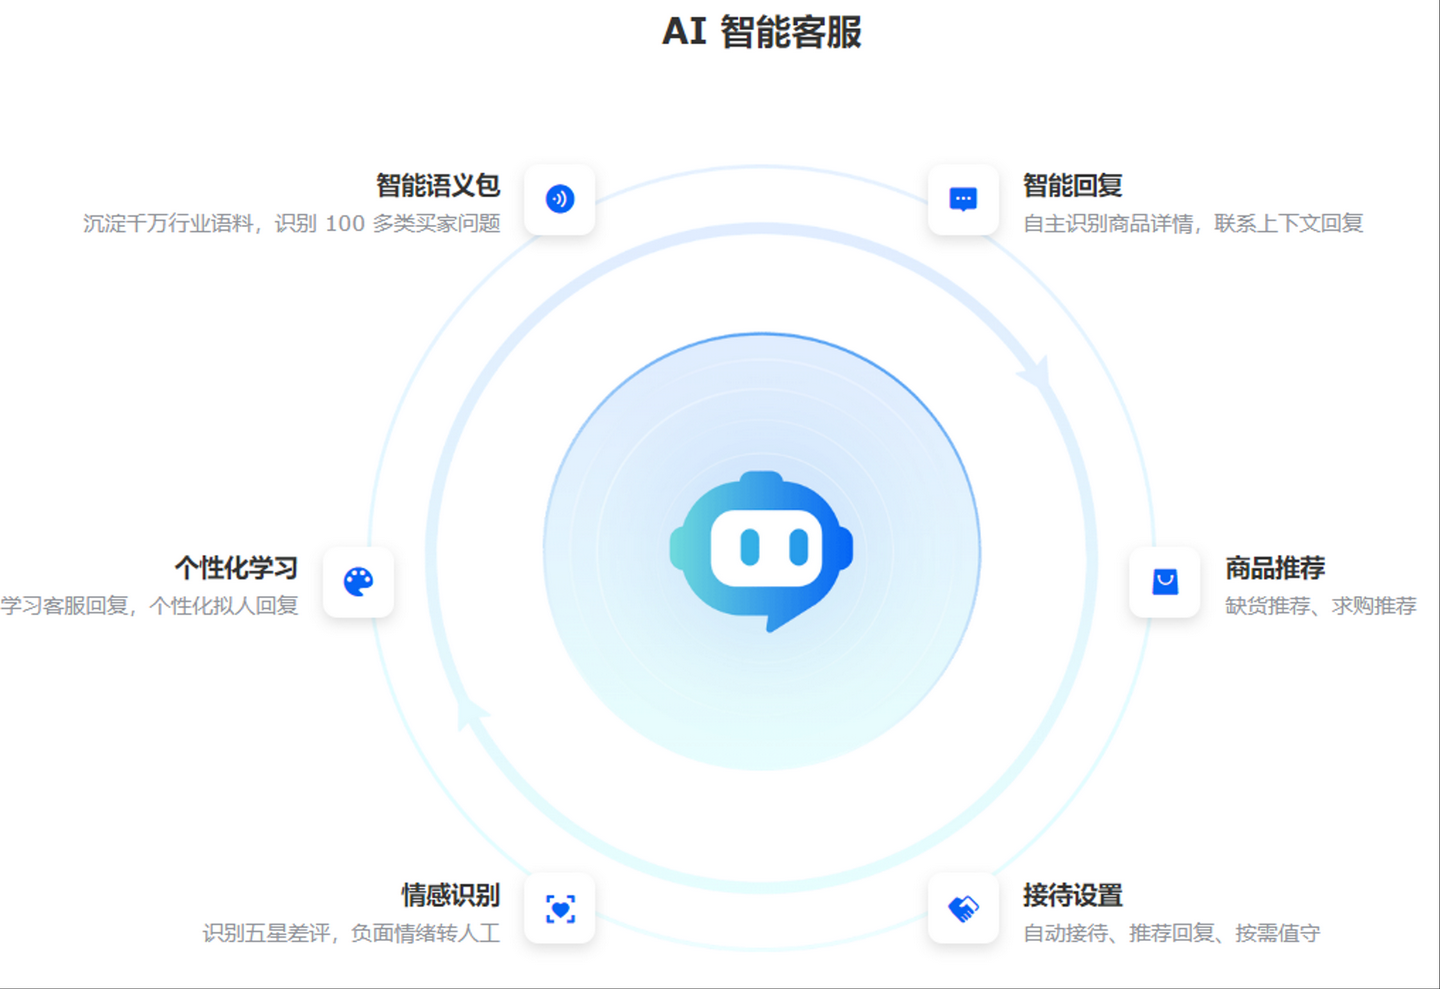Click description 自主识别商品详情，联系上下文回复
Viewport: 1440px width, 989px height.
[1193, 223]
